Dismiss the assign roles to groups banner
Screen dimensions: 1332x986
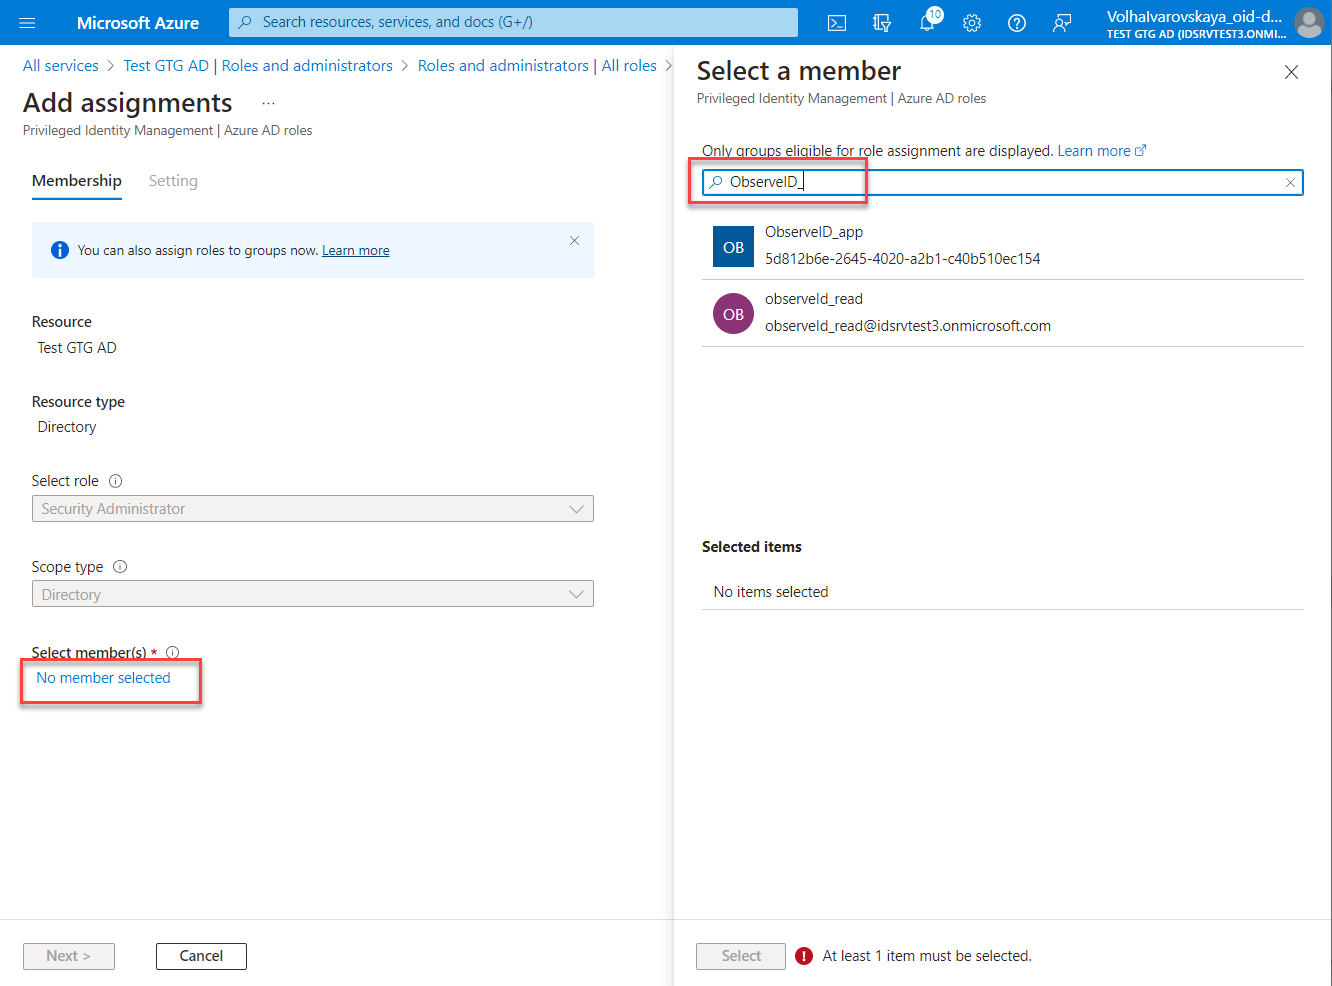click(x=574, y=240)
